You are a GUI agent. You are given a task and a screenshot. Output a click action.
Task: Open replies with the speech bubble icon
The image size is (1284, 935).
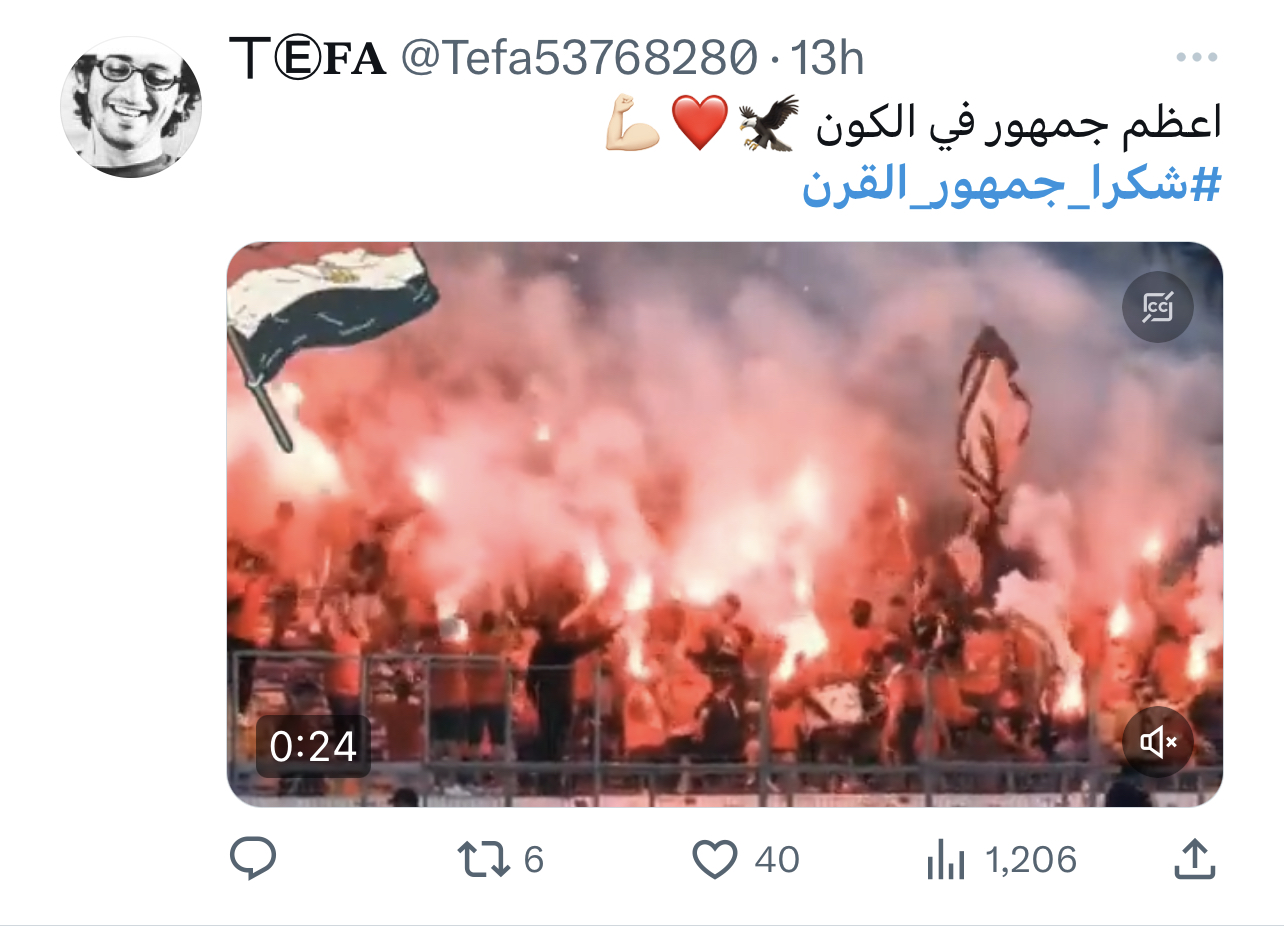(253, 859)
